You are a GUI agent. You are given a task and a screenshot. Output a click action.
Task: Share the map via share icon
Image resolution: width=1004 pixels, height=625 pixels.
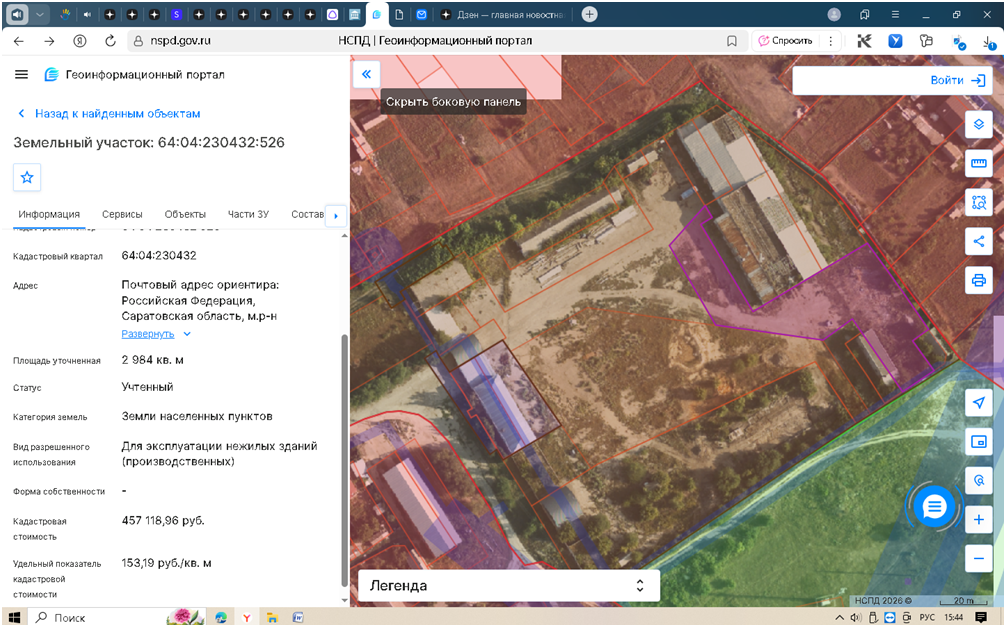pos(978,241)
